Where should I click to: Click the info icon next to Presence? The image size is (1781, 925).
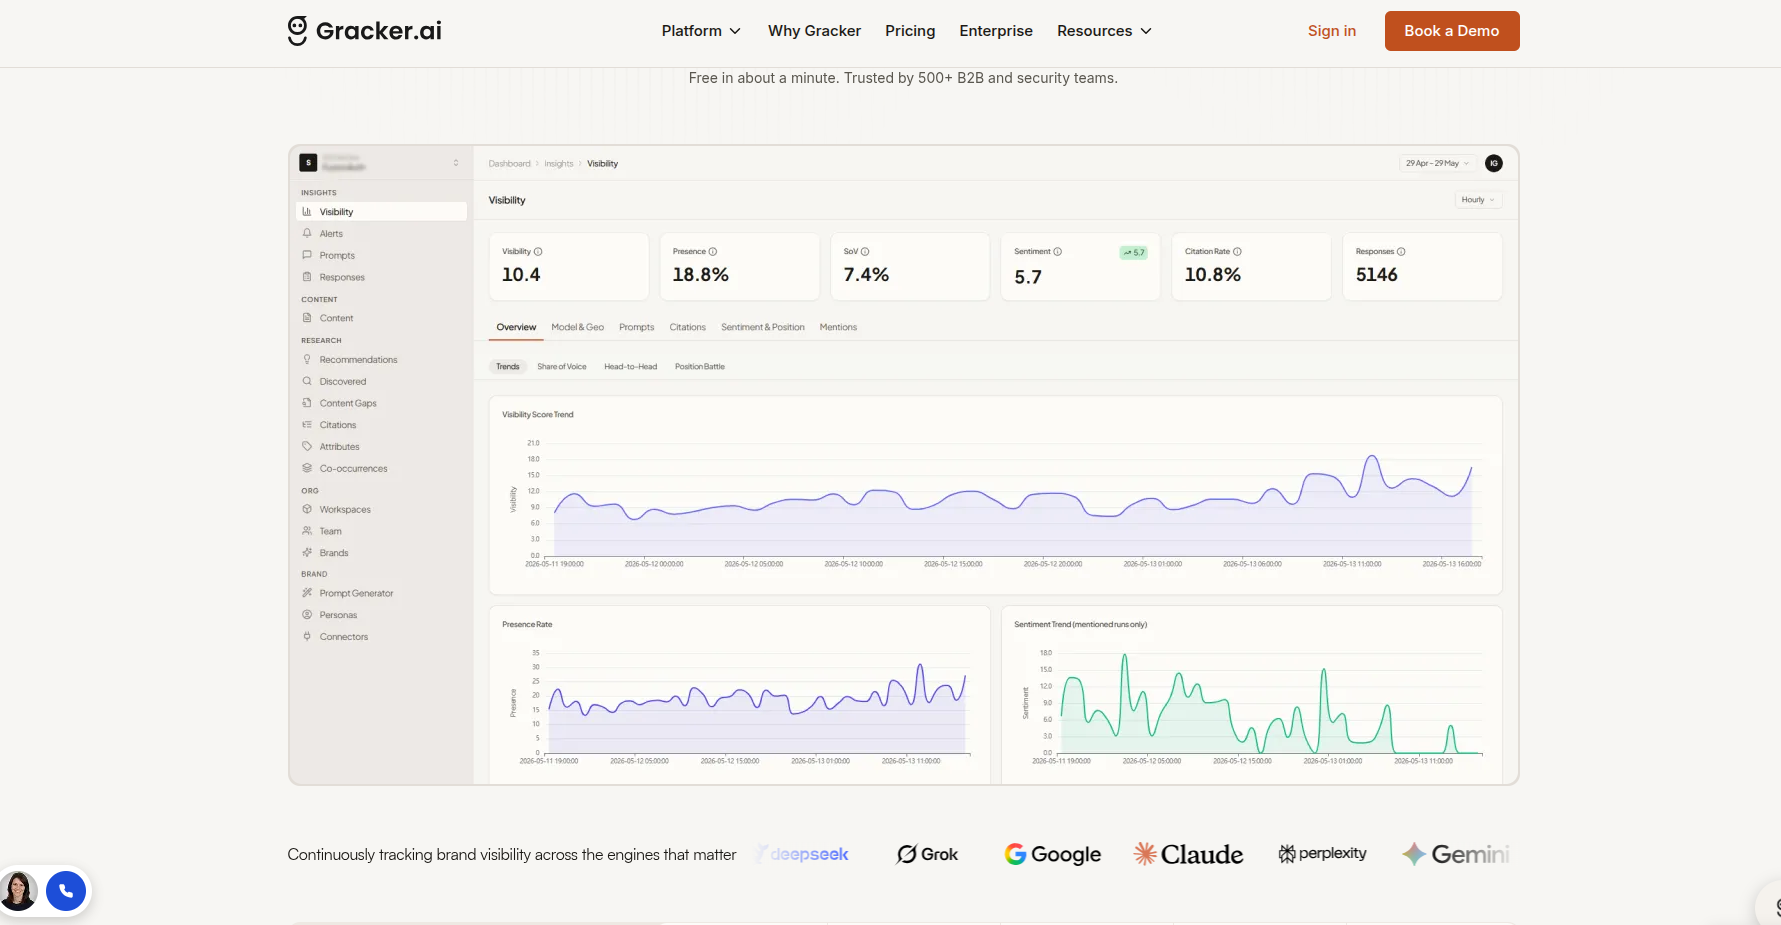(713, 252)
